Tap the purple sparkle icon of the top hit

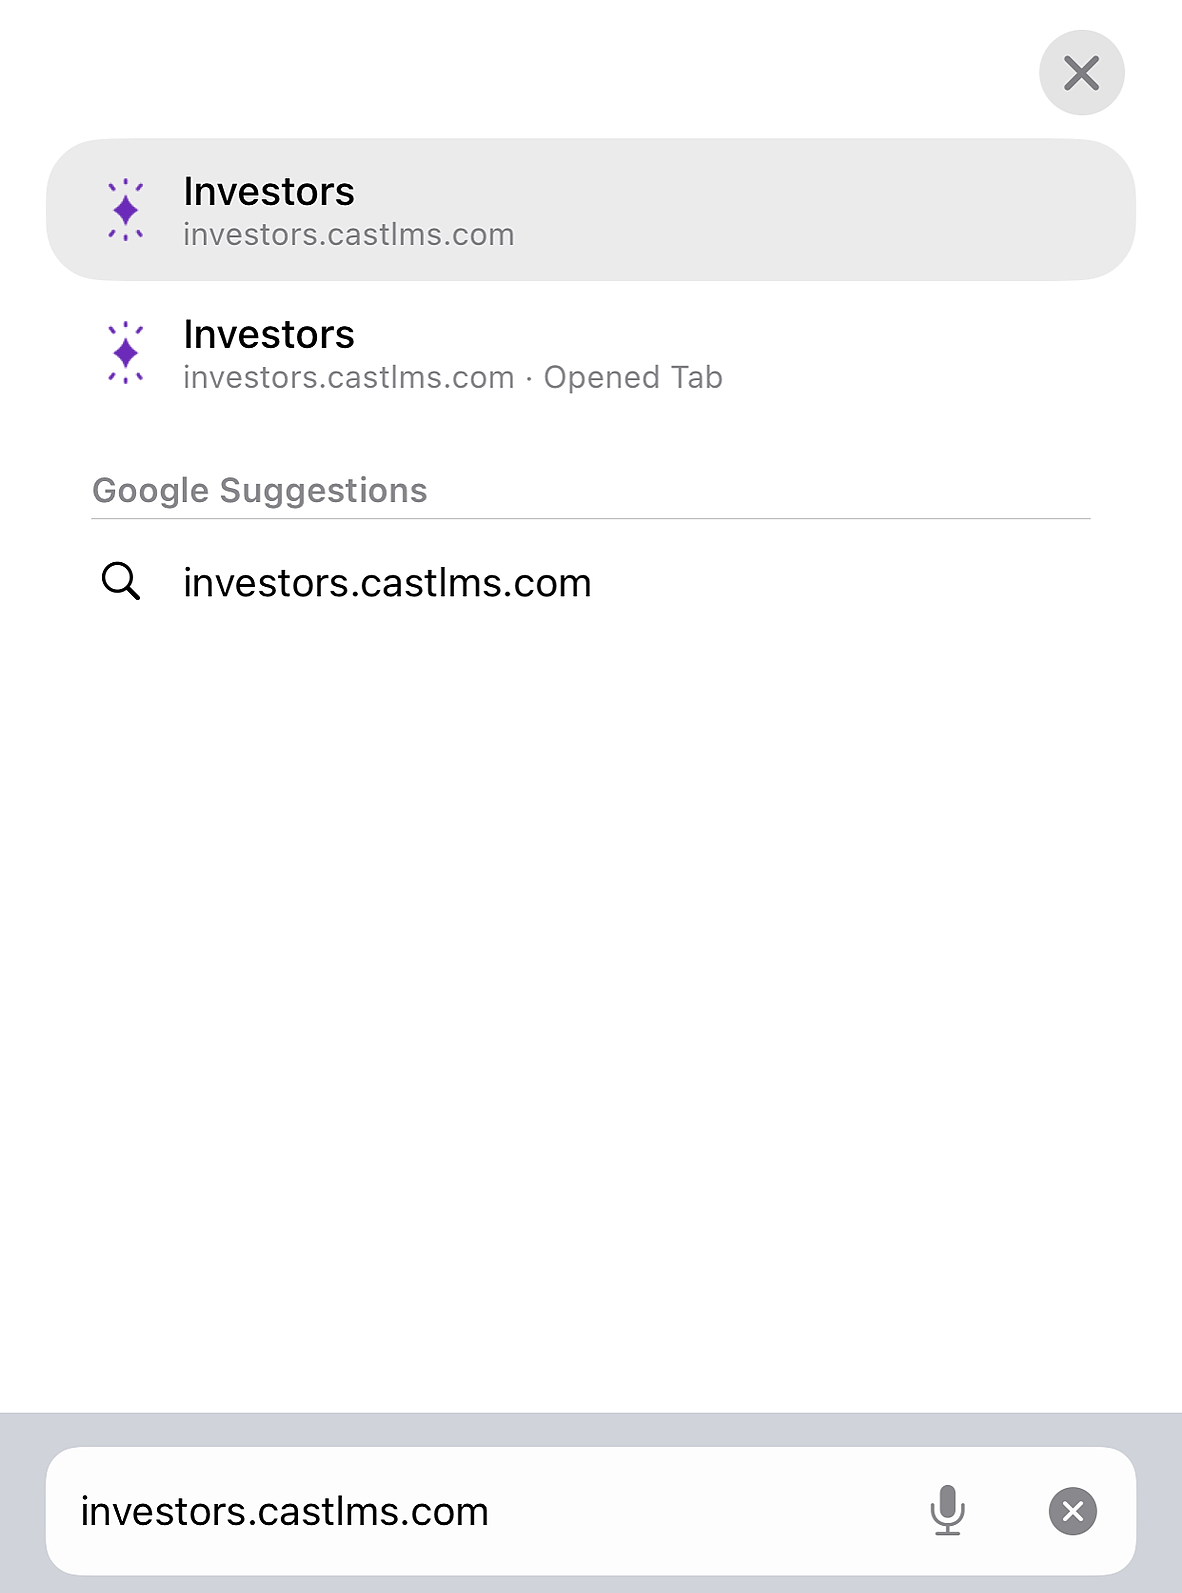pyautogui.click(x=126, y=210)
